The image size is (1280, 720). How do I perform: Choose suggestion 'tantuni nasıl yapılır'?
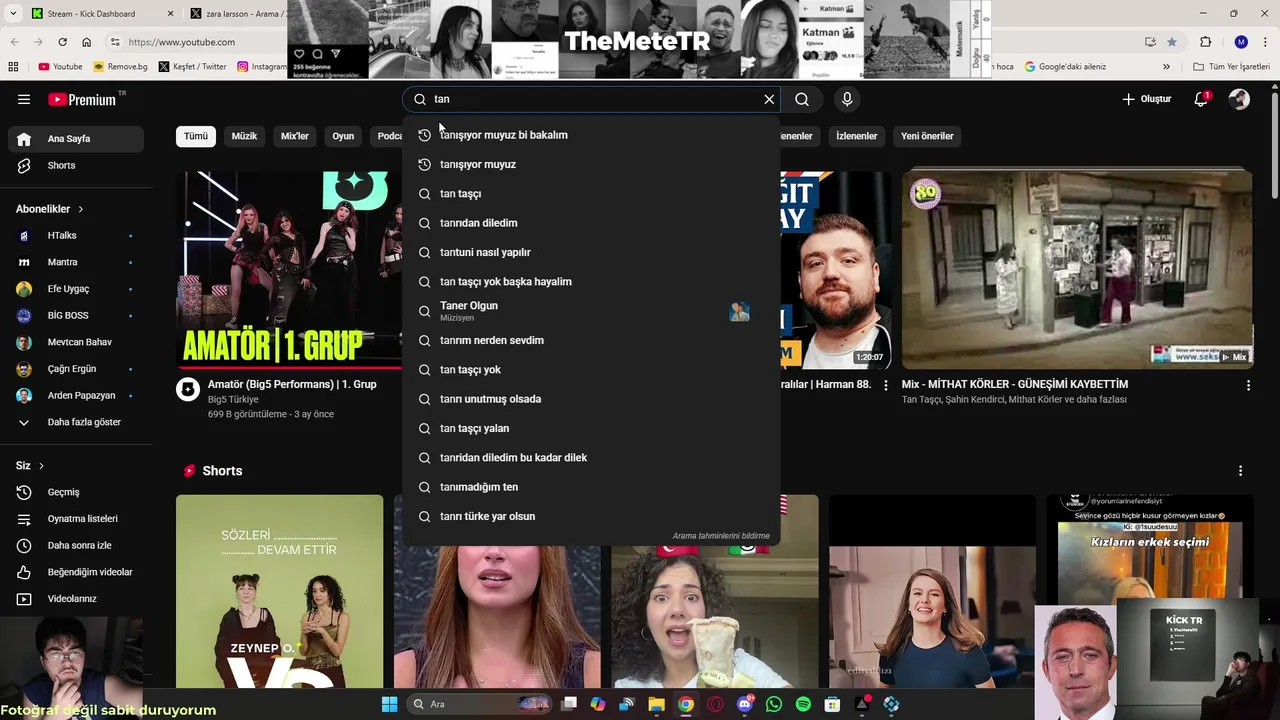[x=591, y=252]
